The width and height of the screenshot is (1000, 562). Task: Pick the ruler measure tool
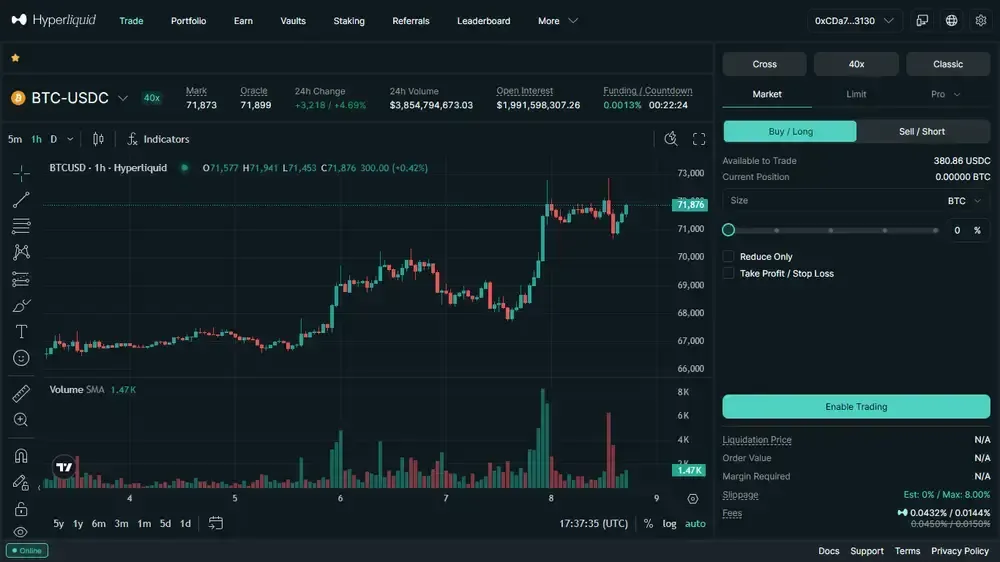[21, 394]
